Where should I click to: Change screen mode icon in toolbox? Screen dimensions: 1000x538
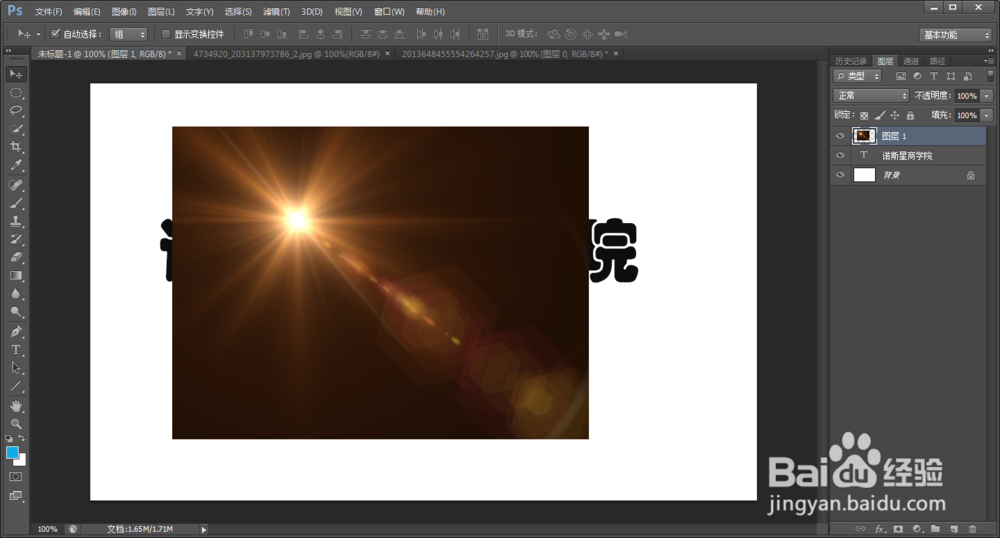[x=16, y=495]
